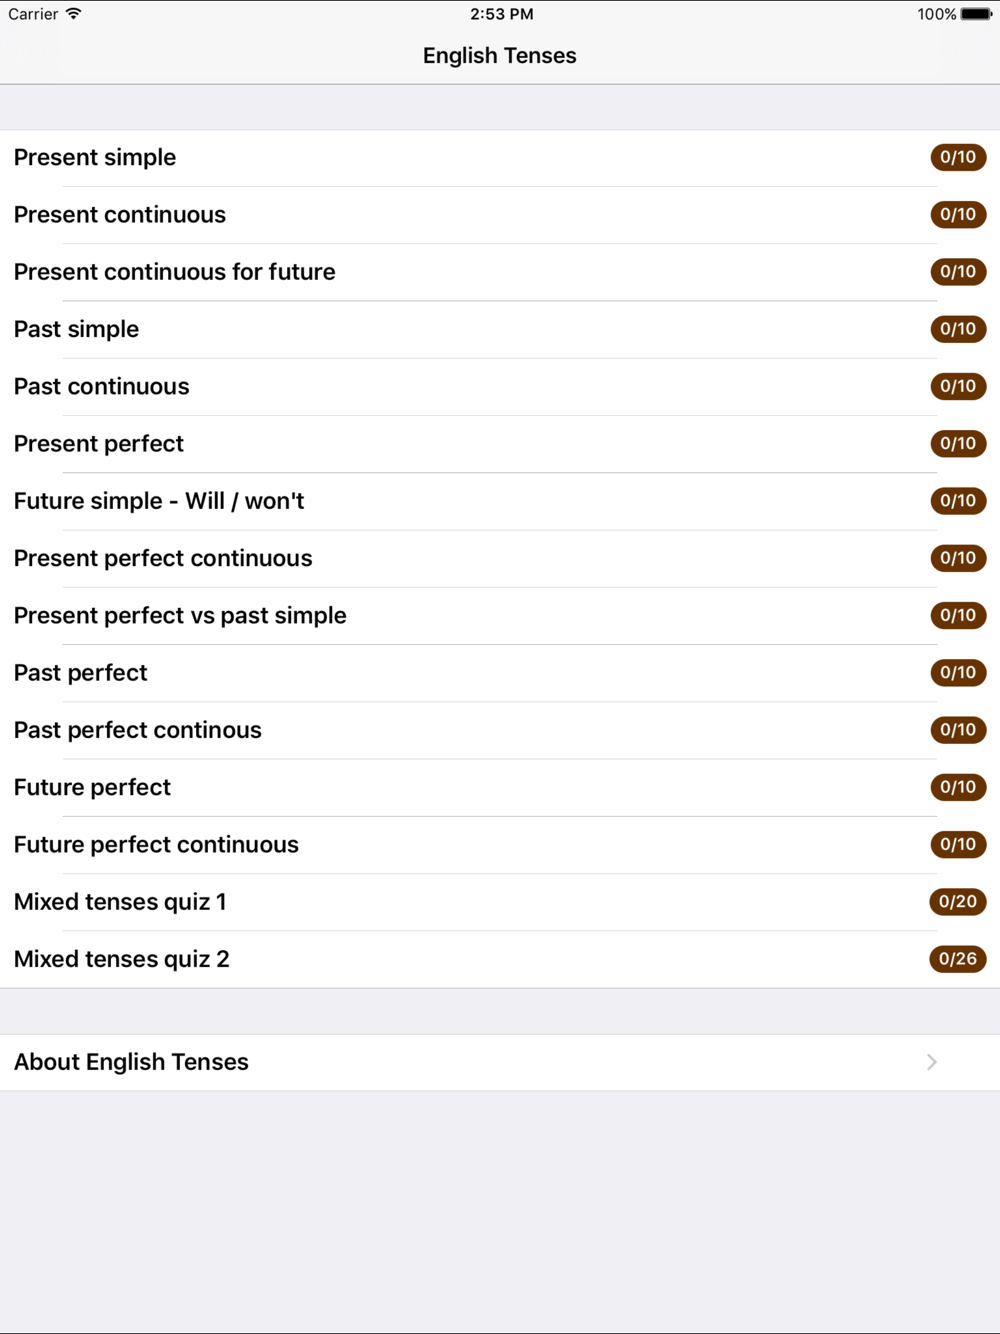
Task: Open About English Tenses
Action: tap(131, 1062)
